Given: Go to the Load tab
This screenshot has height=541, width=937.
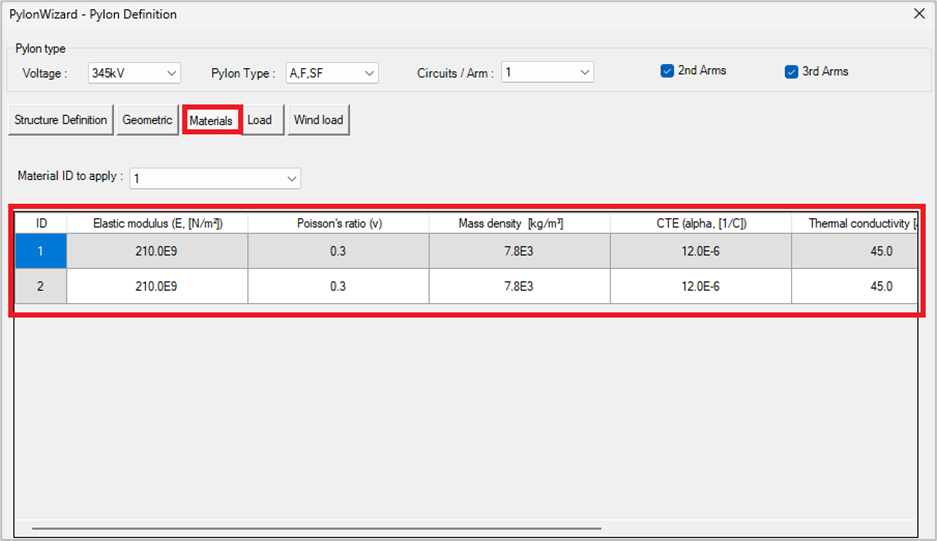Looking at the screenshot, I should pyautogui.click(x=260, y=120).
